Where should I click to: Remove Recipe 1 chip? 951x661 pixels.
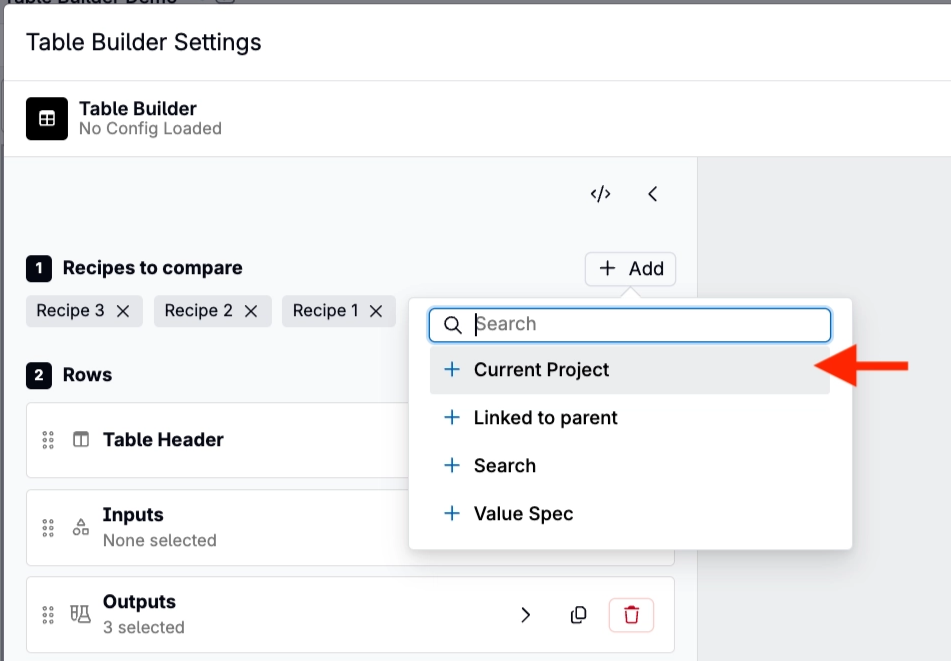point(376,311)
